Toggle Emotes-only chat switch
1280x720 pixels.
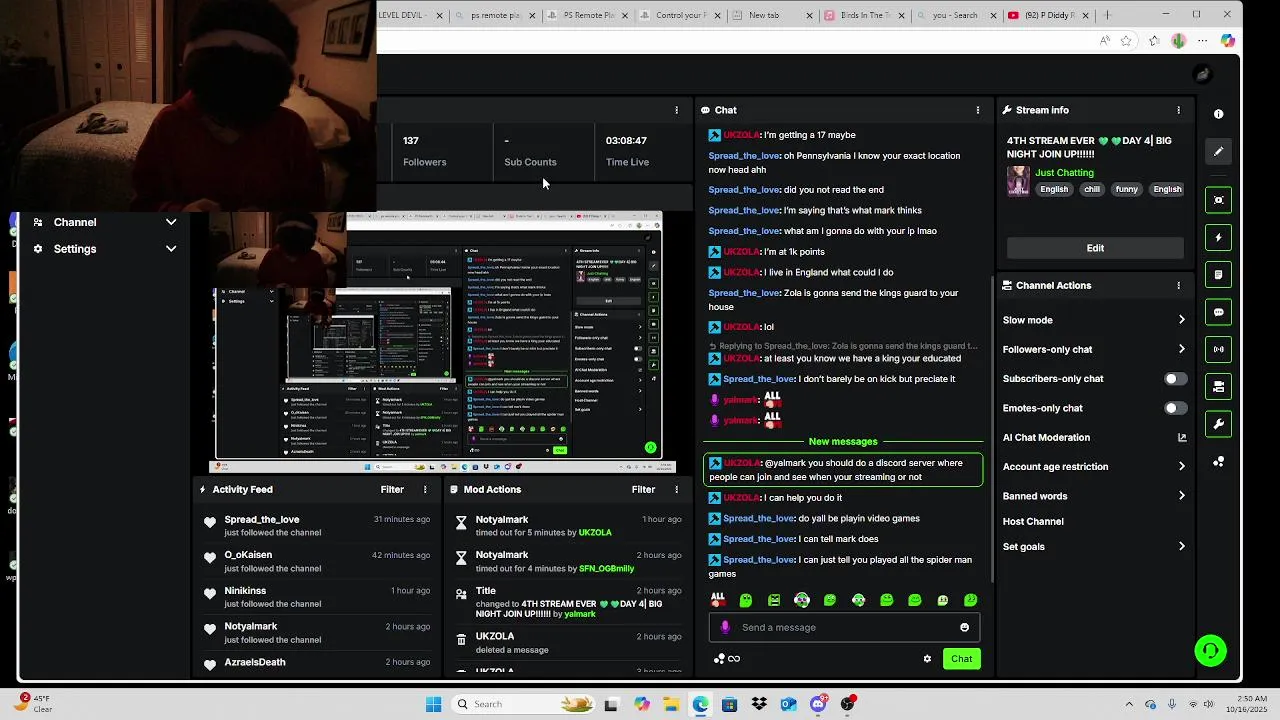pos(1176,408)
